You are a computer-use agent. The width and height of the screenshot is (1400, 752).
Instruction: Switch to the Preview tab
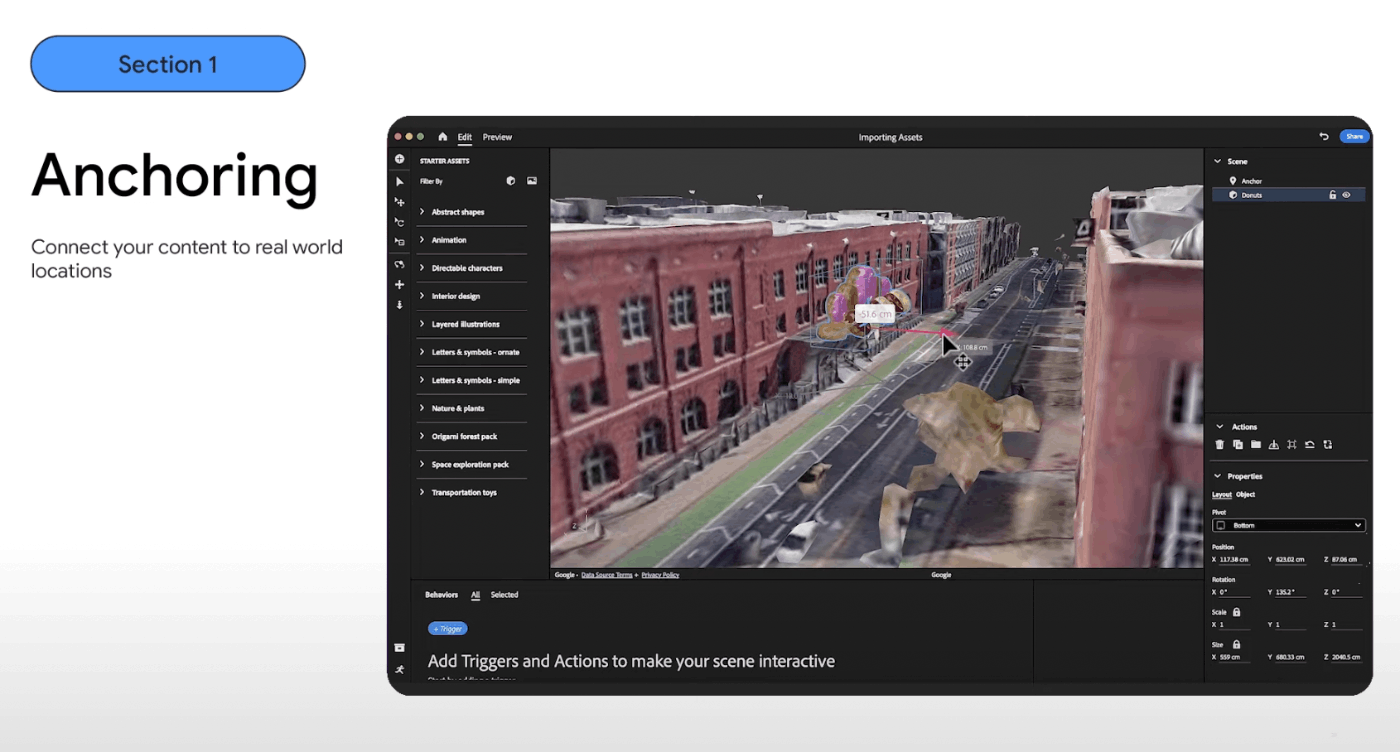[497, 136]
